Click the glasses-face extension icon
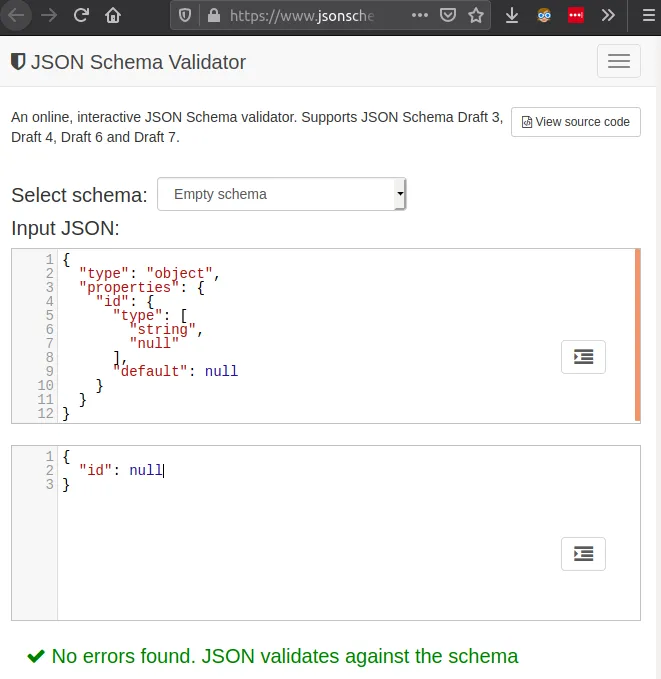The width and height of the screenshot is (661, 679). pos(544,16)
